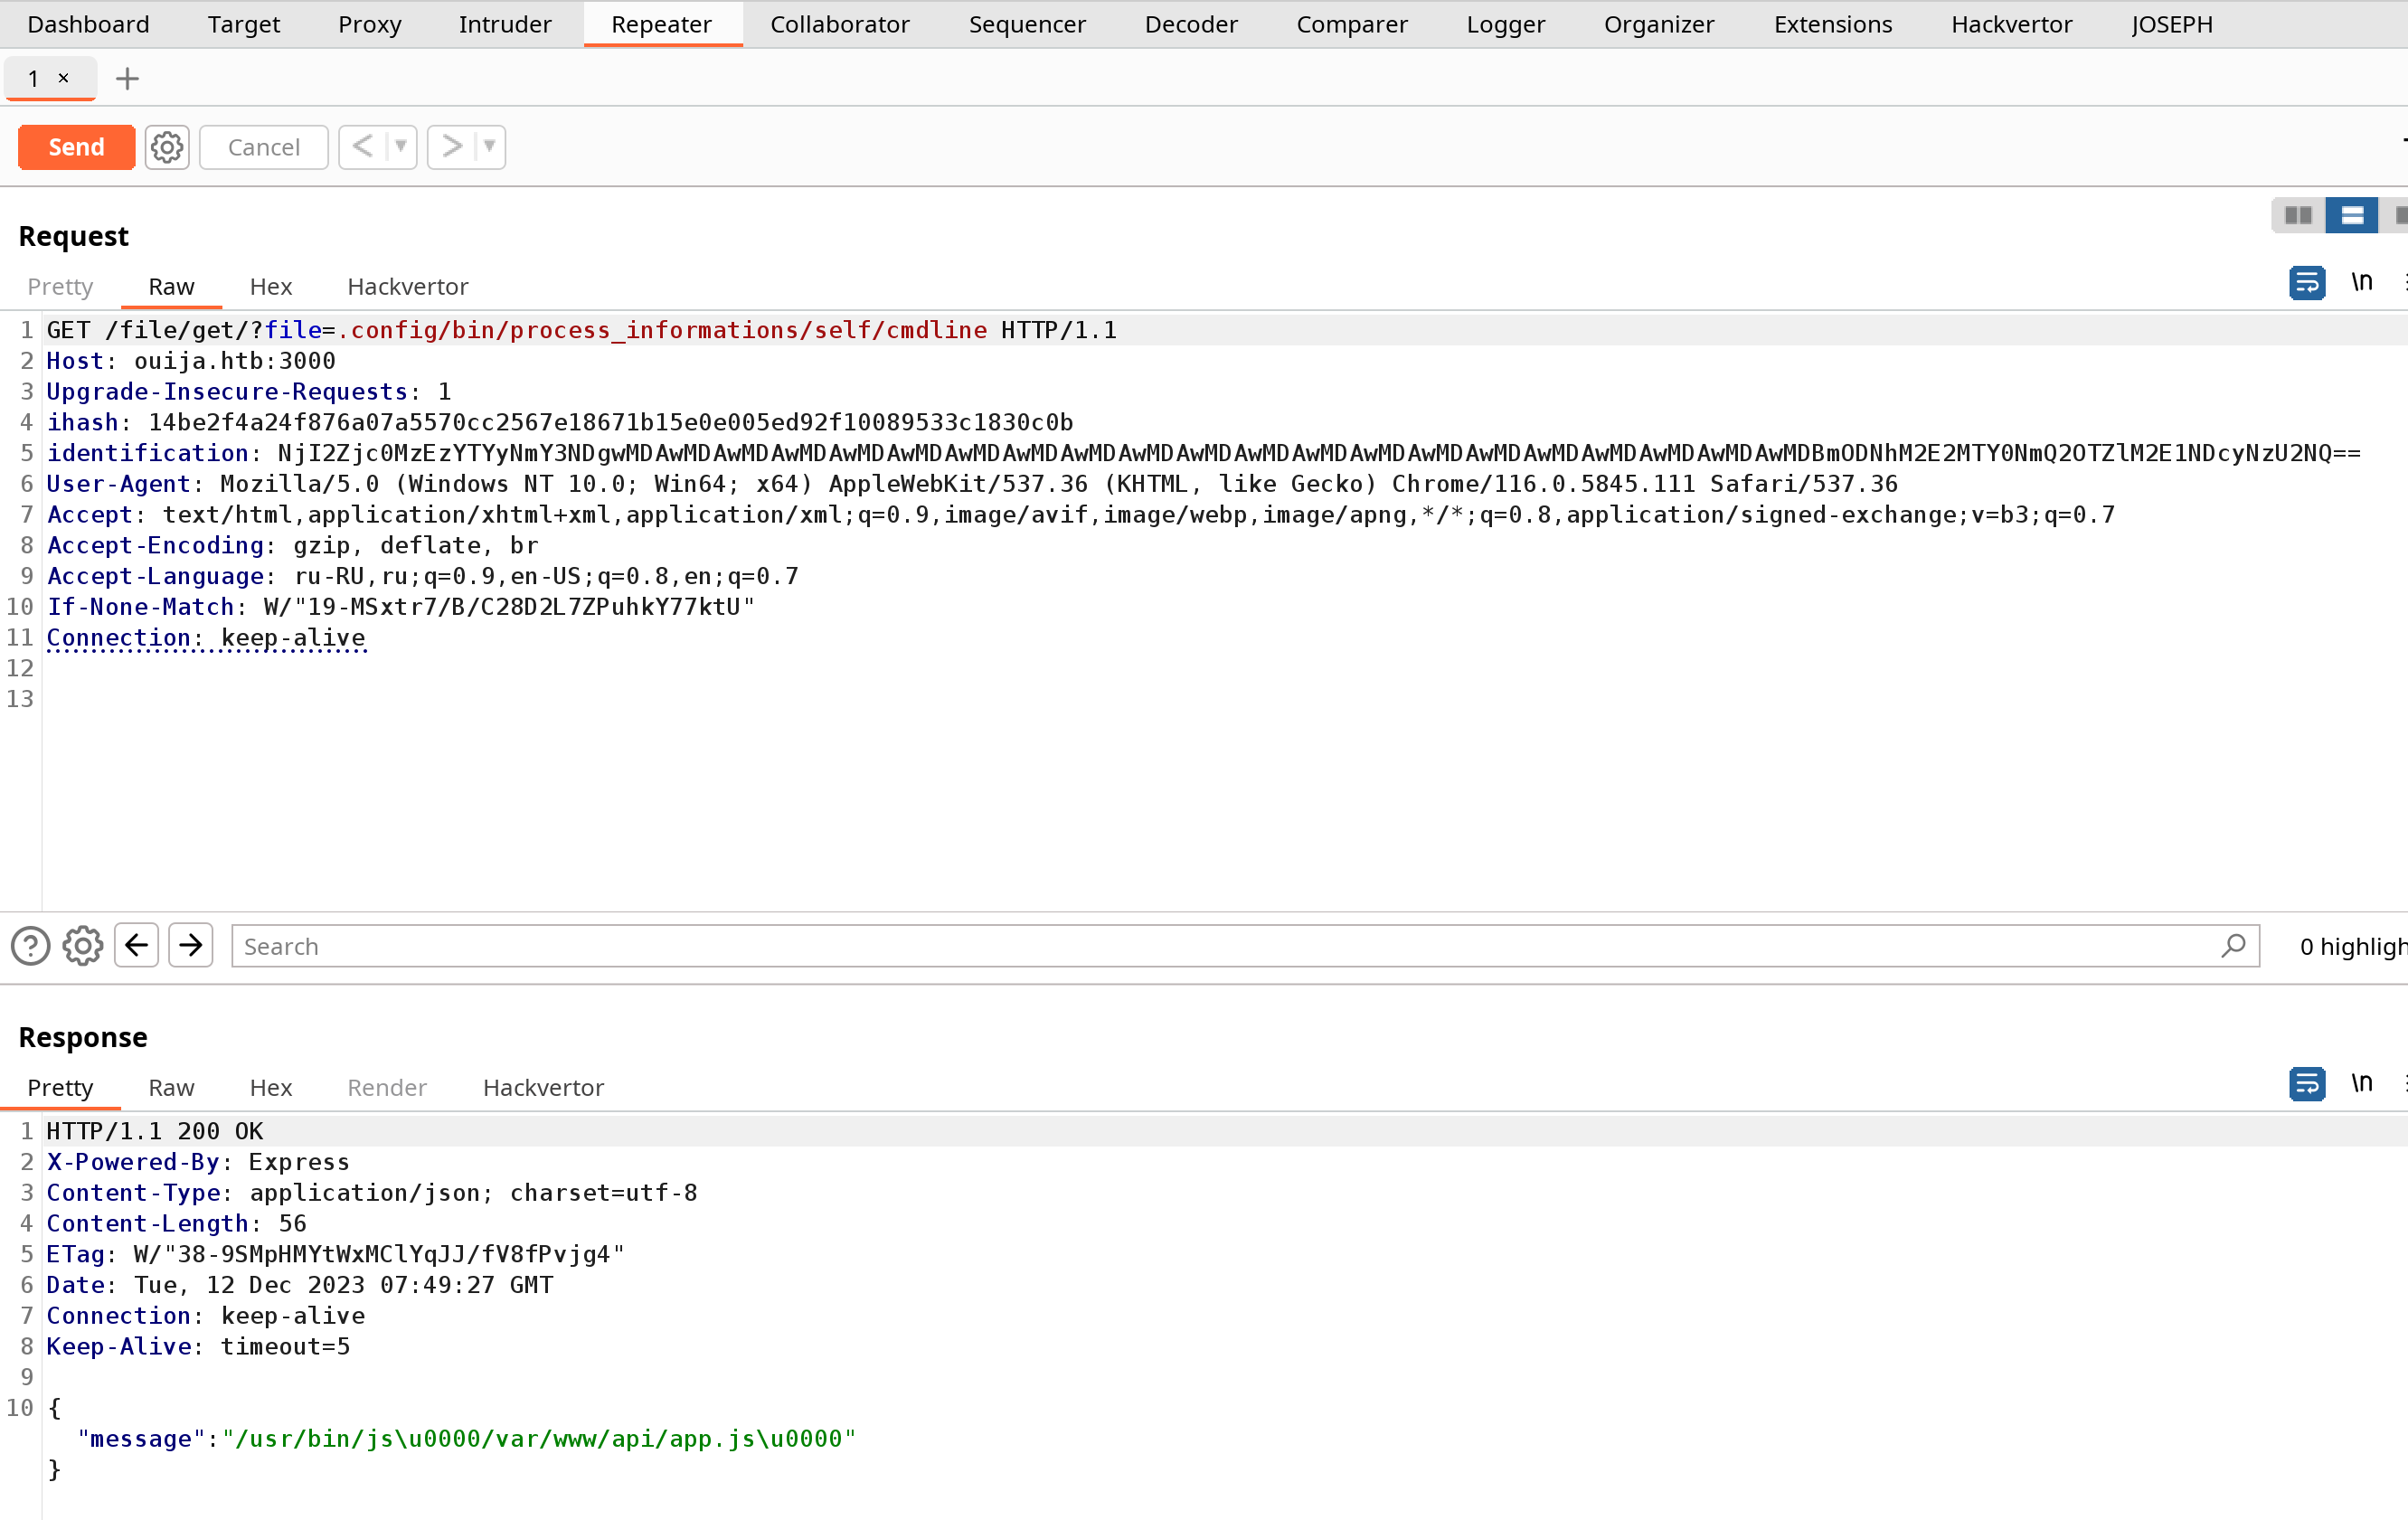Select Response Raw view
This screenshot has width=2408, height=1520.
(x=171, y=1088)
